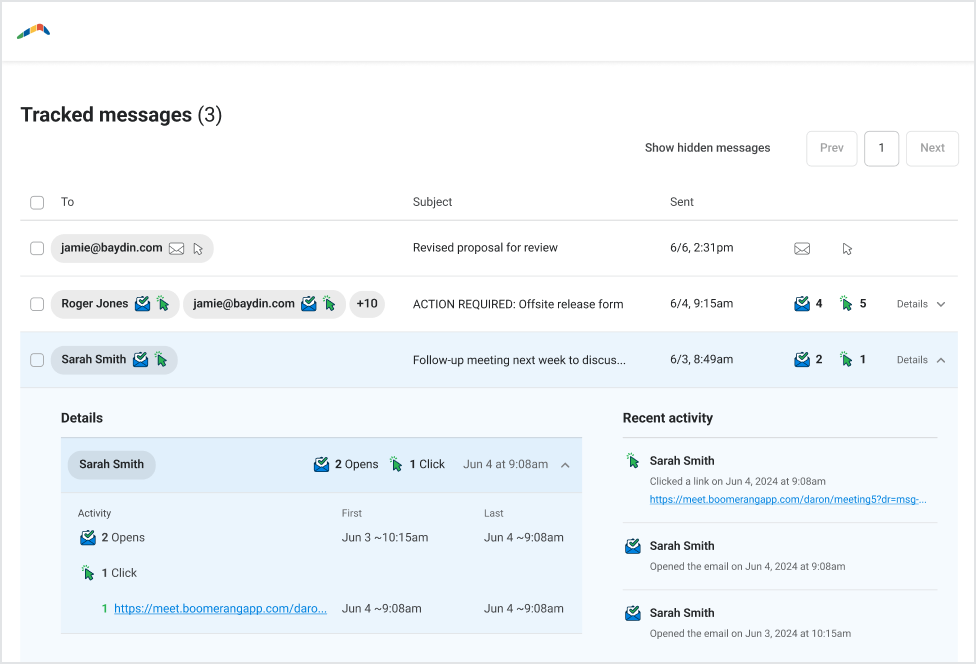976x664 pixels.
Task: Click the cursor icon next to 1 Click in Activity
Action: (88, 573)
